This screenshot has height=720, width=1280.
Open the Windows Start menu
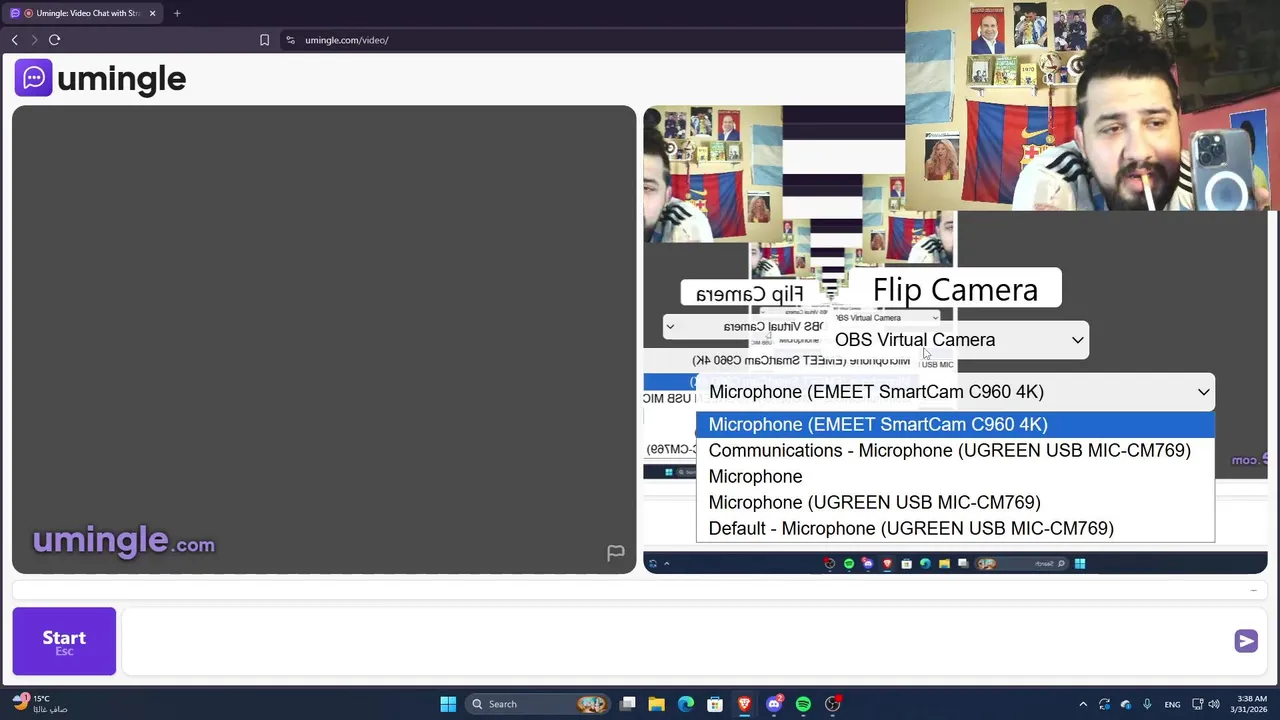pyautogui.click(x=448, y=704)
